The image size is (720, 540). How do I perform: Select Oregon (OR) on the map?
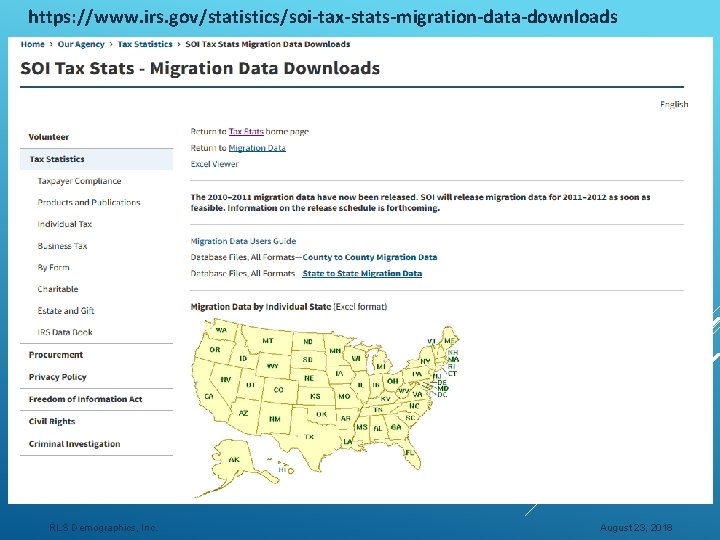tap(215, 349)
